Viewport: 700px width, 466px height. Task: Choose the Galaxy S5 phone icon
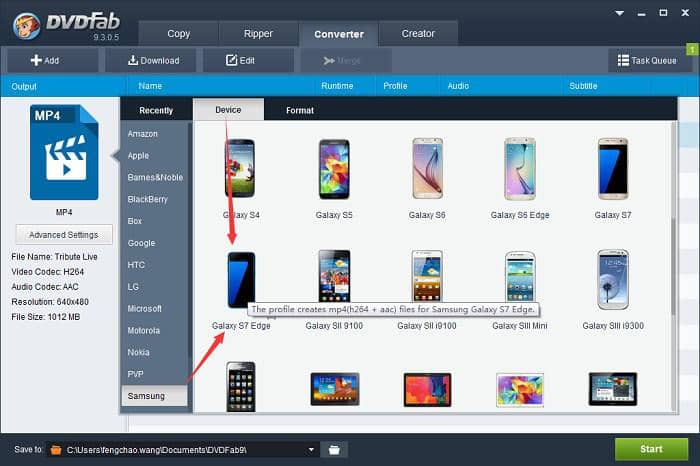pyautogui.click(x=334, y=169)
